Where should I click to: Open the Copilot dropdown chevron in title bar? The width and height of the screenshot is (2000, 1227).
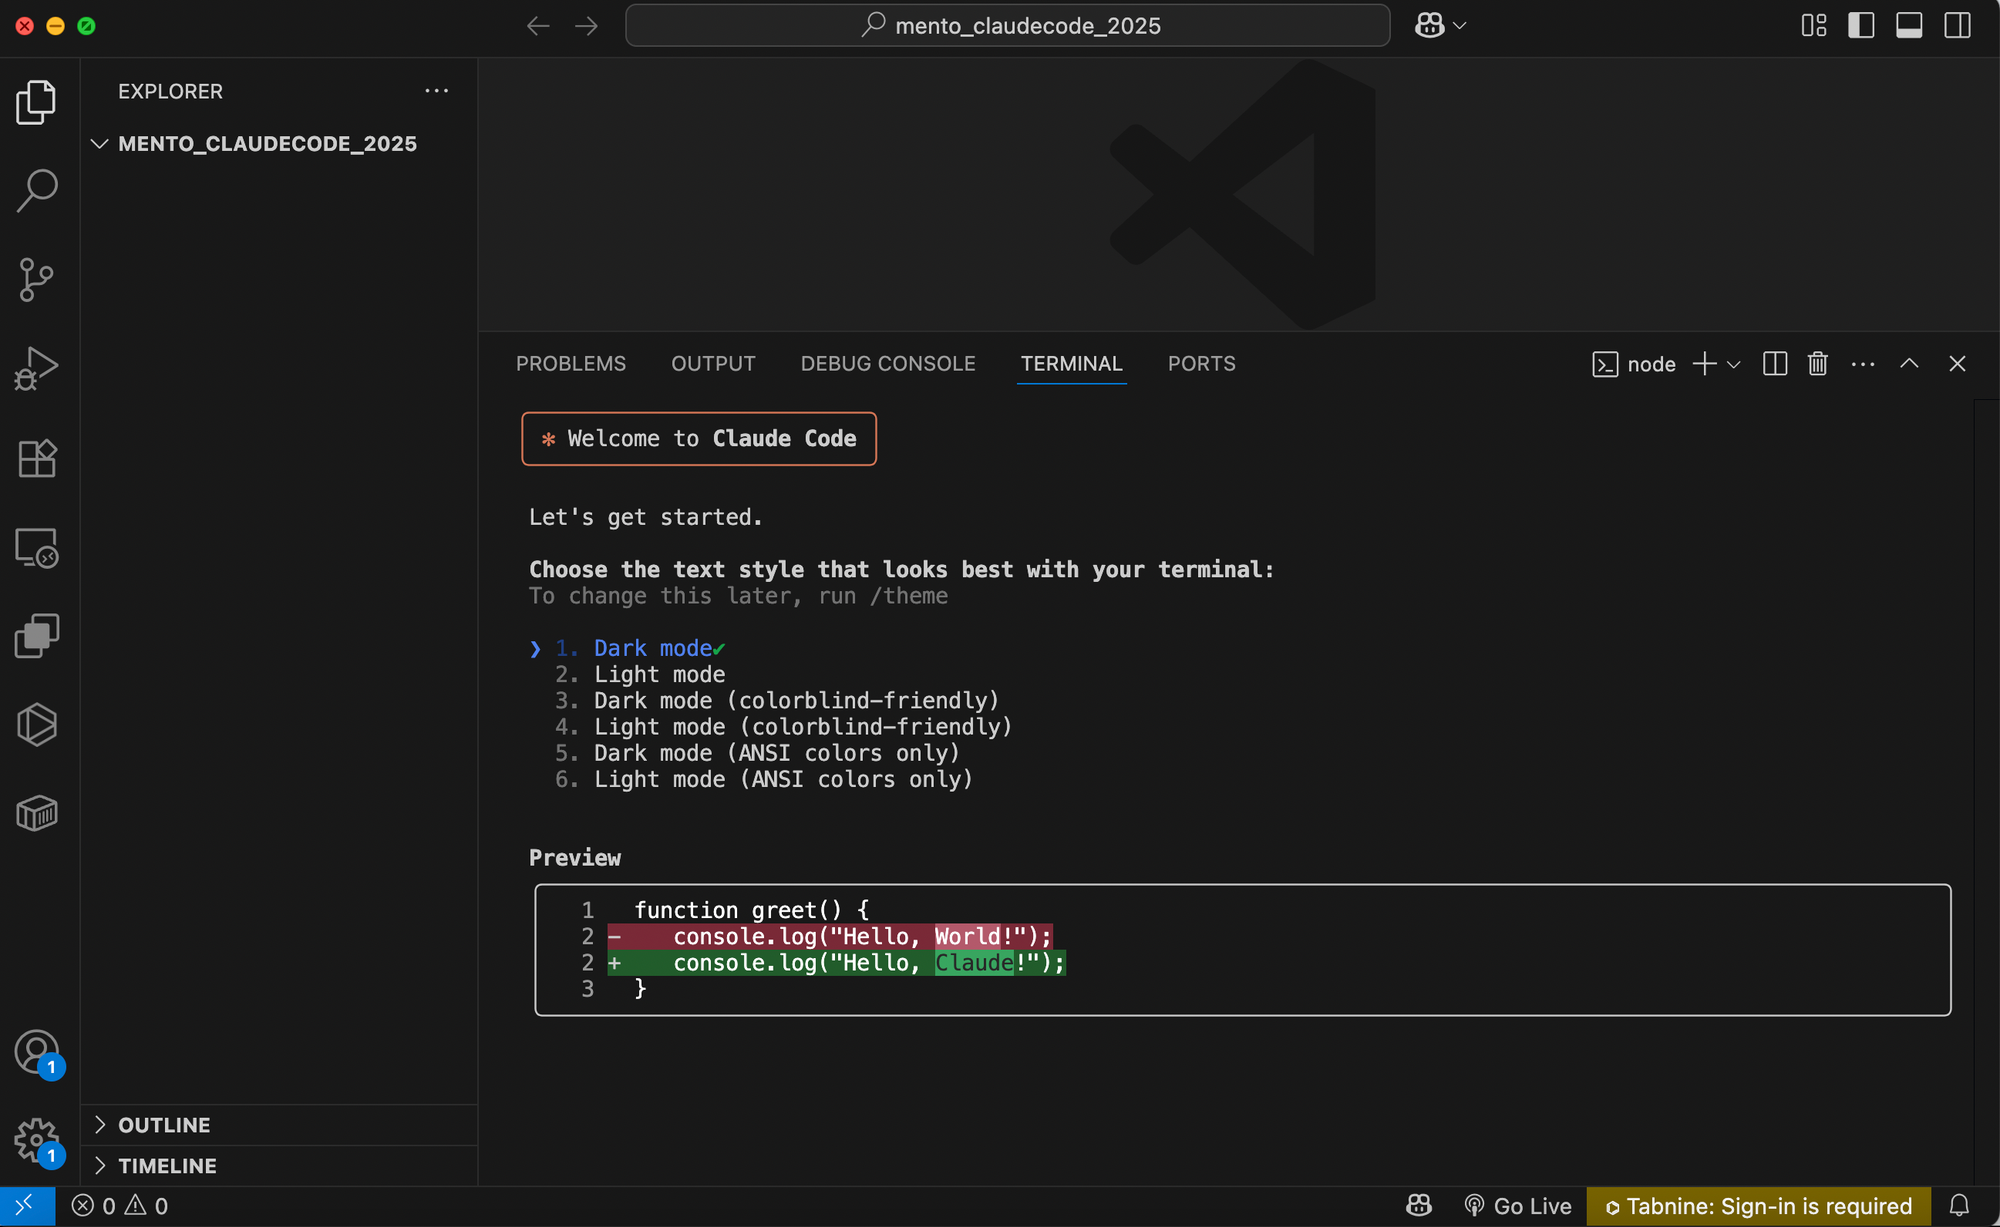pos(1460,26)
